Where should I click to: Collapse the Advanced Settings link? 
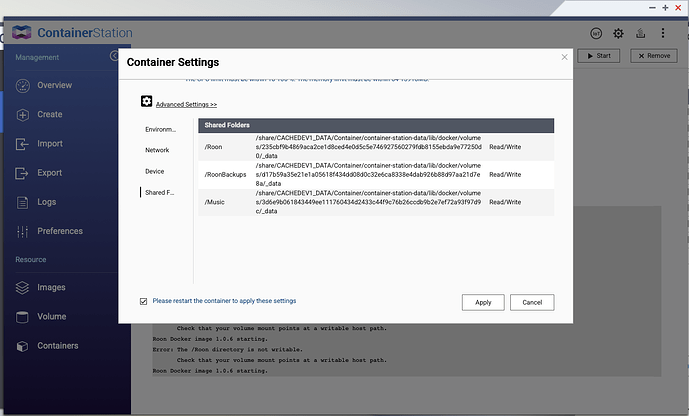pos(186,105)
